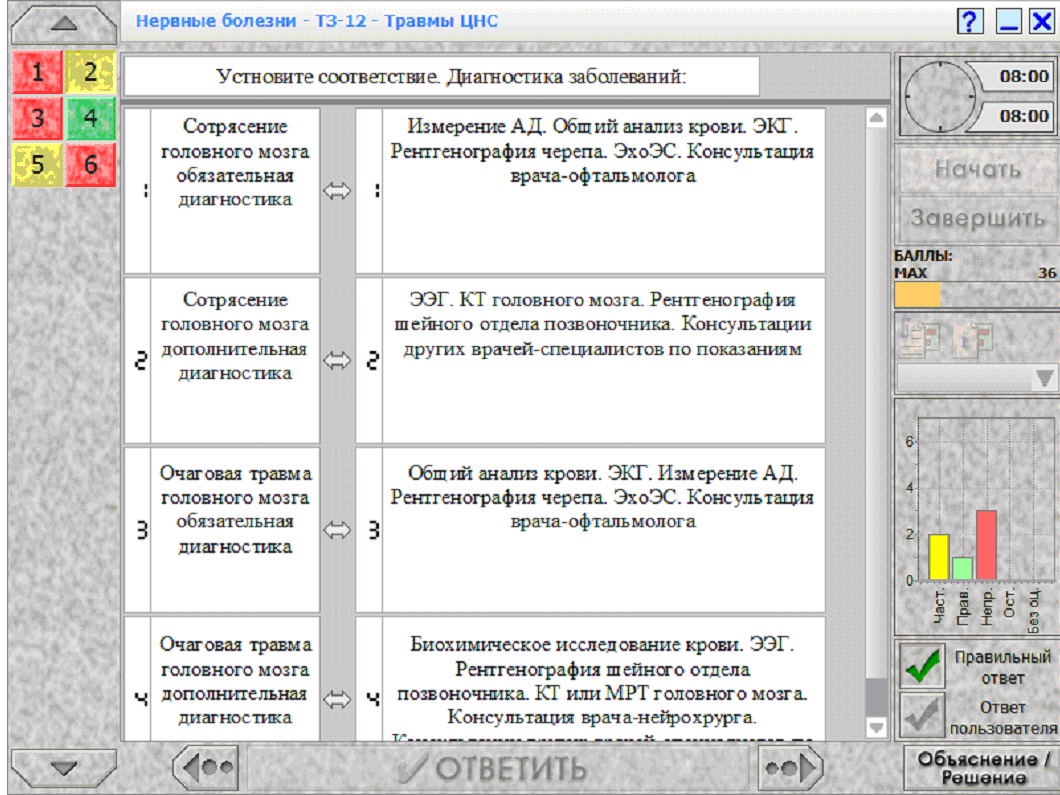Select question 2 yellow tile
Viewport: 1060px width, 795px height.
click(x=91, y=72)
